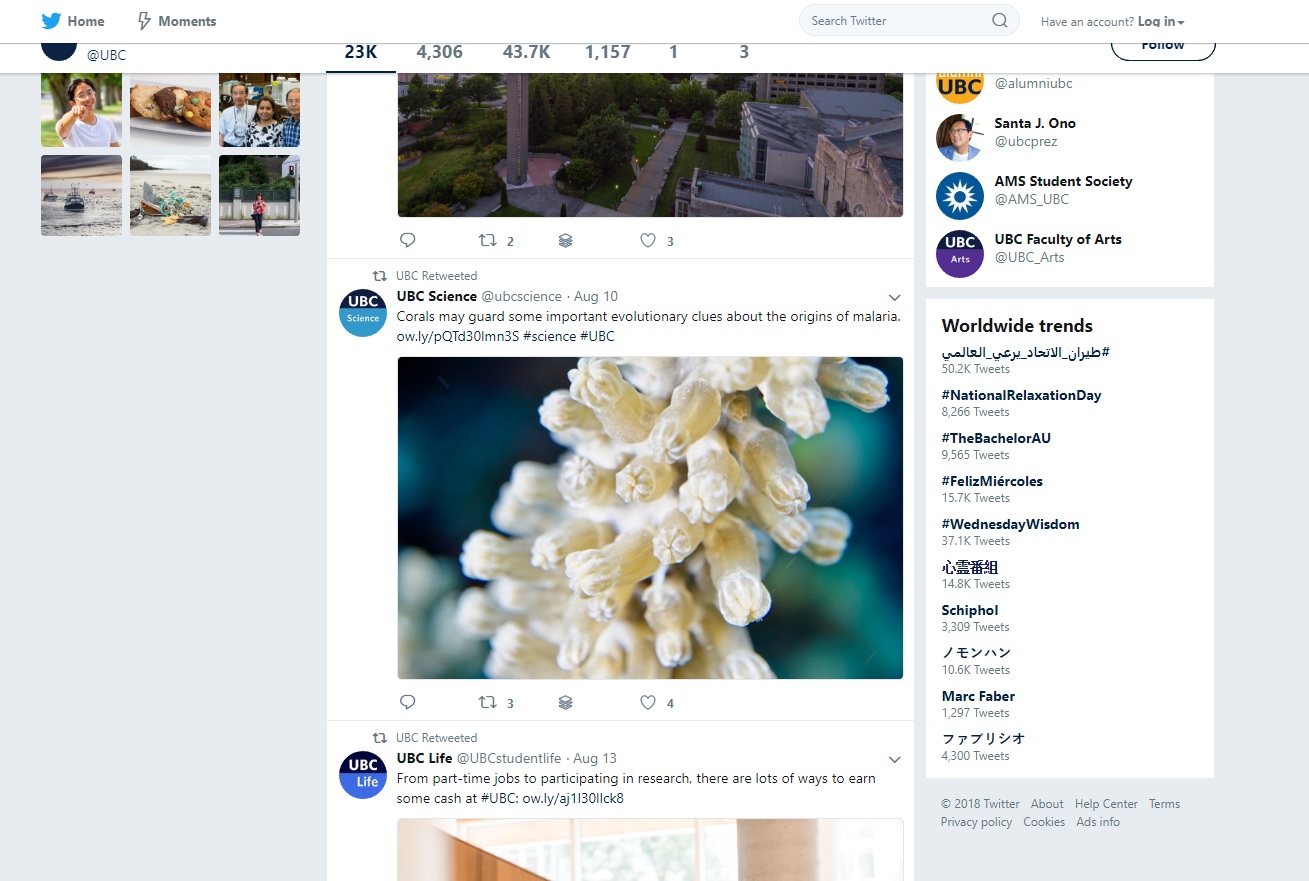Viewport: 1309px width, 881px height.
Task: Click the @ubcscience handle in tweet
Action: pos(522,296)
